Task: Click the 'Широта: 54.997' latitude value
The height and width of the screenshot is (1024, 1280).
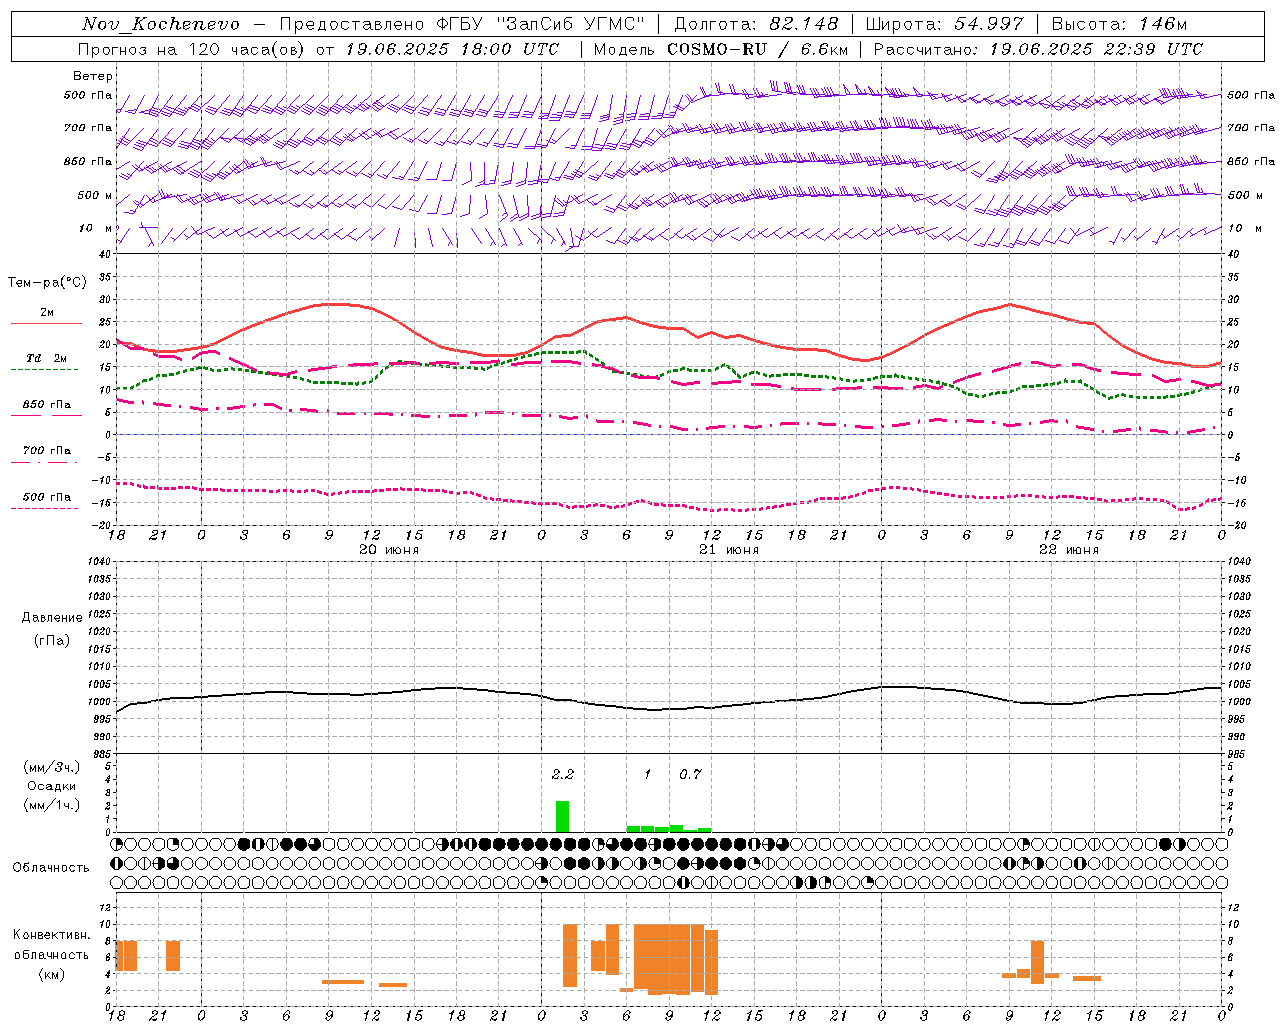Action: 944,24
